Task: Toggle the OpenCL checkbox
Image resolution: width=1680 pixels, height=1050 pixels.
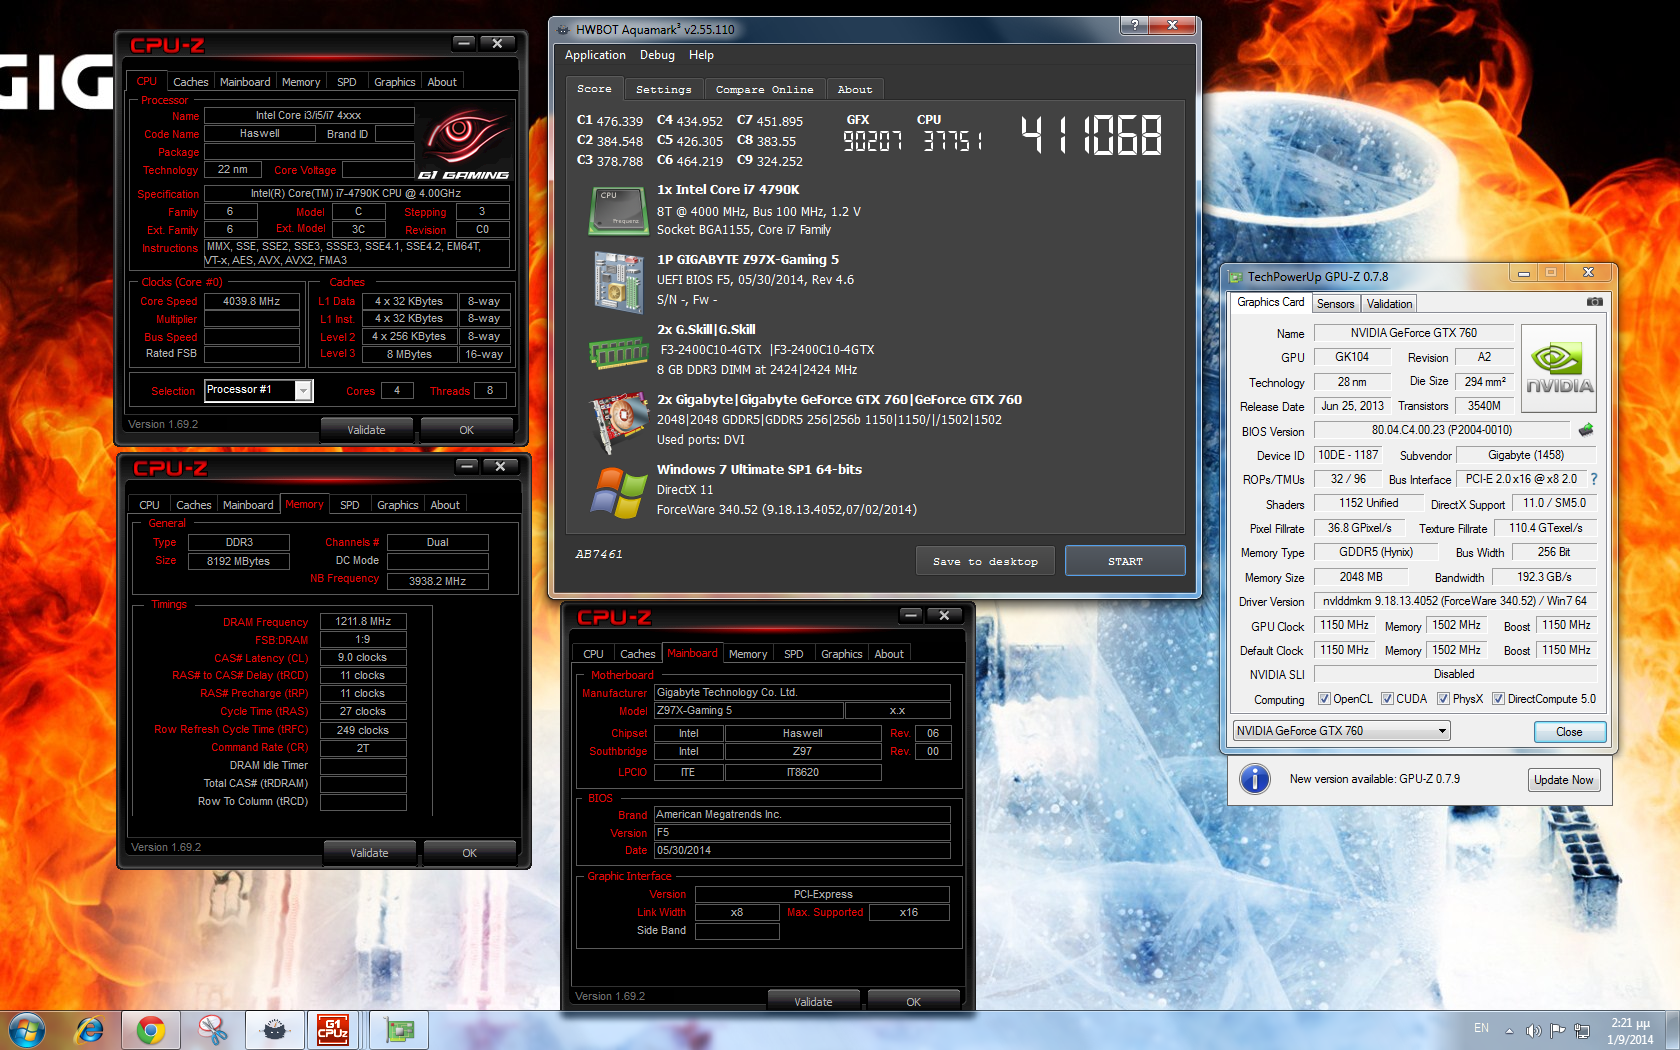Action: tap(1324, 699)
